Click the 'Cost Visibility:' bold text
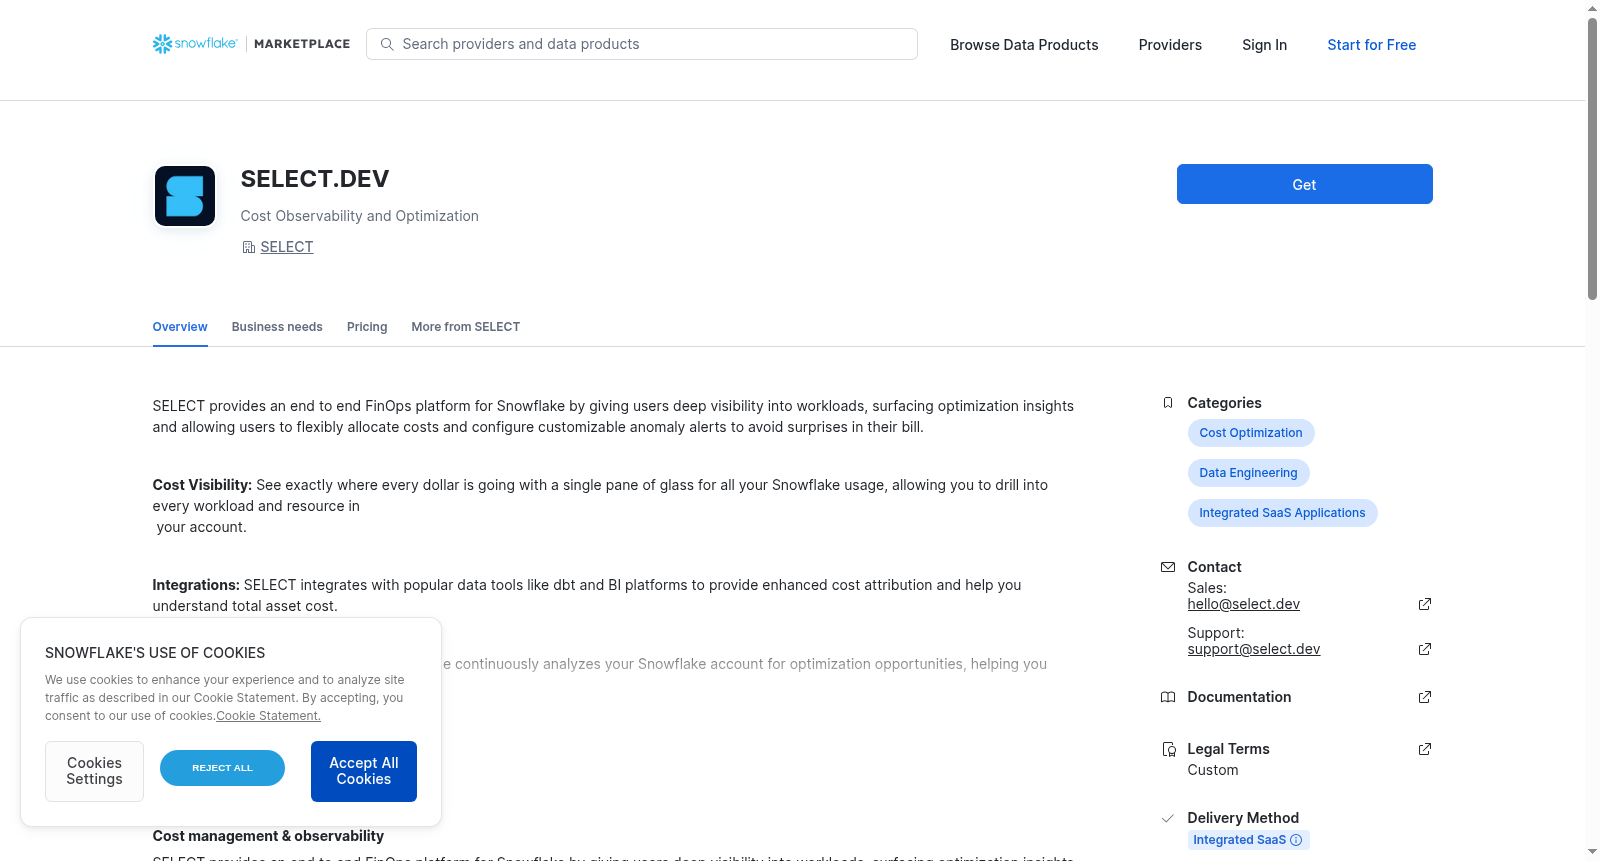 click(202, 485)
